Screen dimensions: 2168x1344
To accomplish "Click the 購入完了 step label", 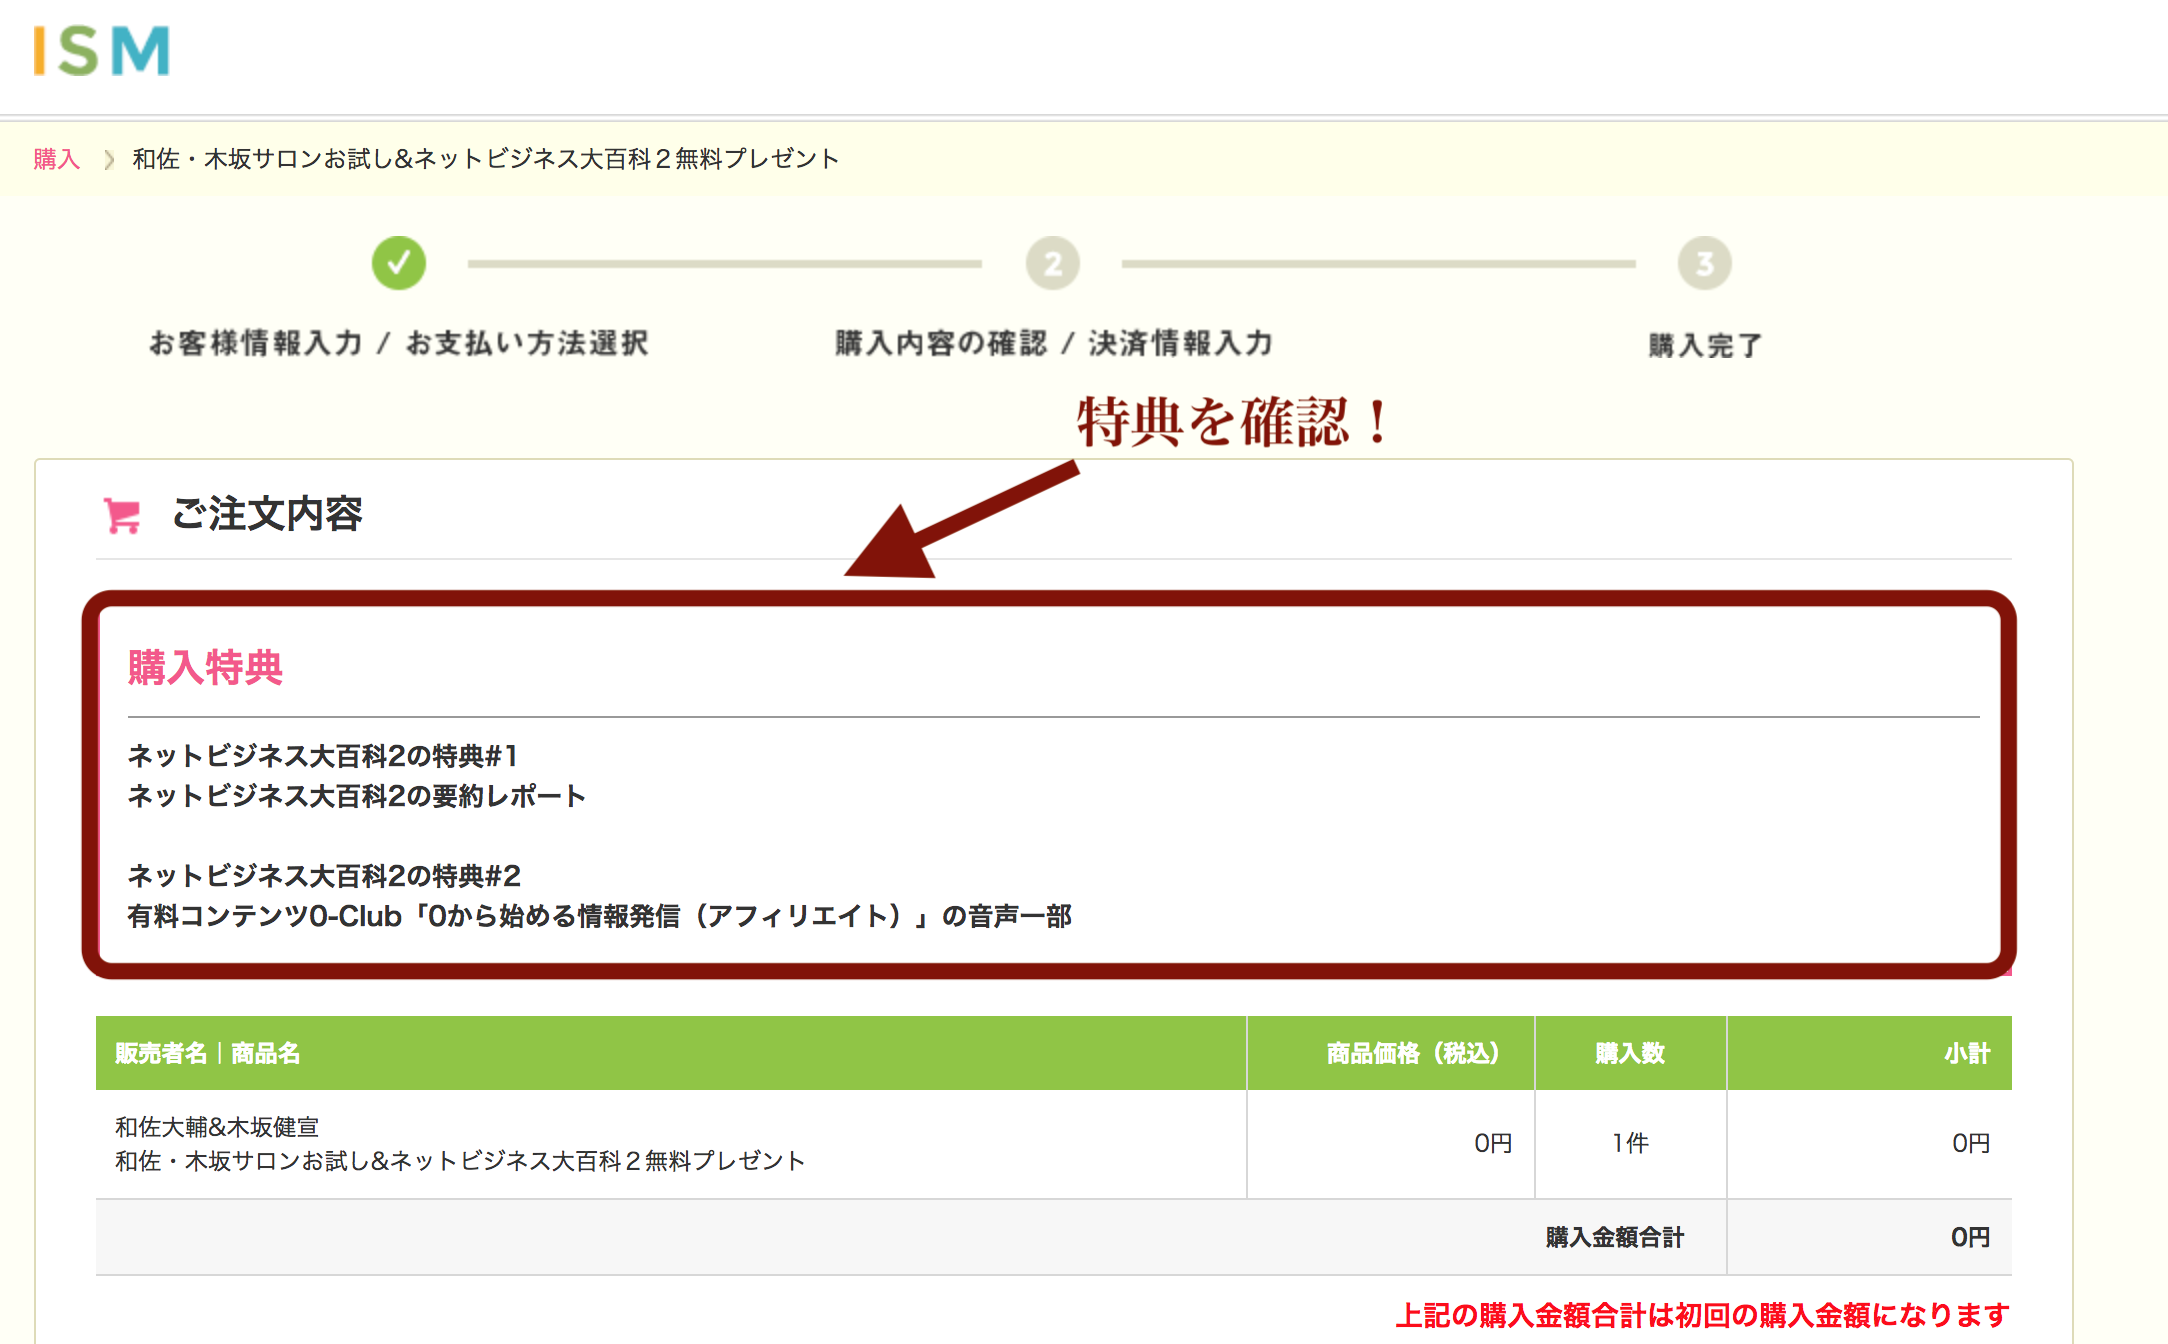I will (1705, 345).
